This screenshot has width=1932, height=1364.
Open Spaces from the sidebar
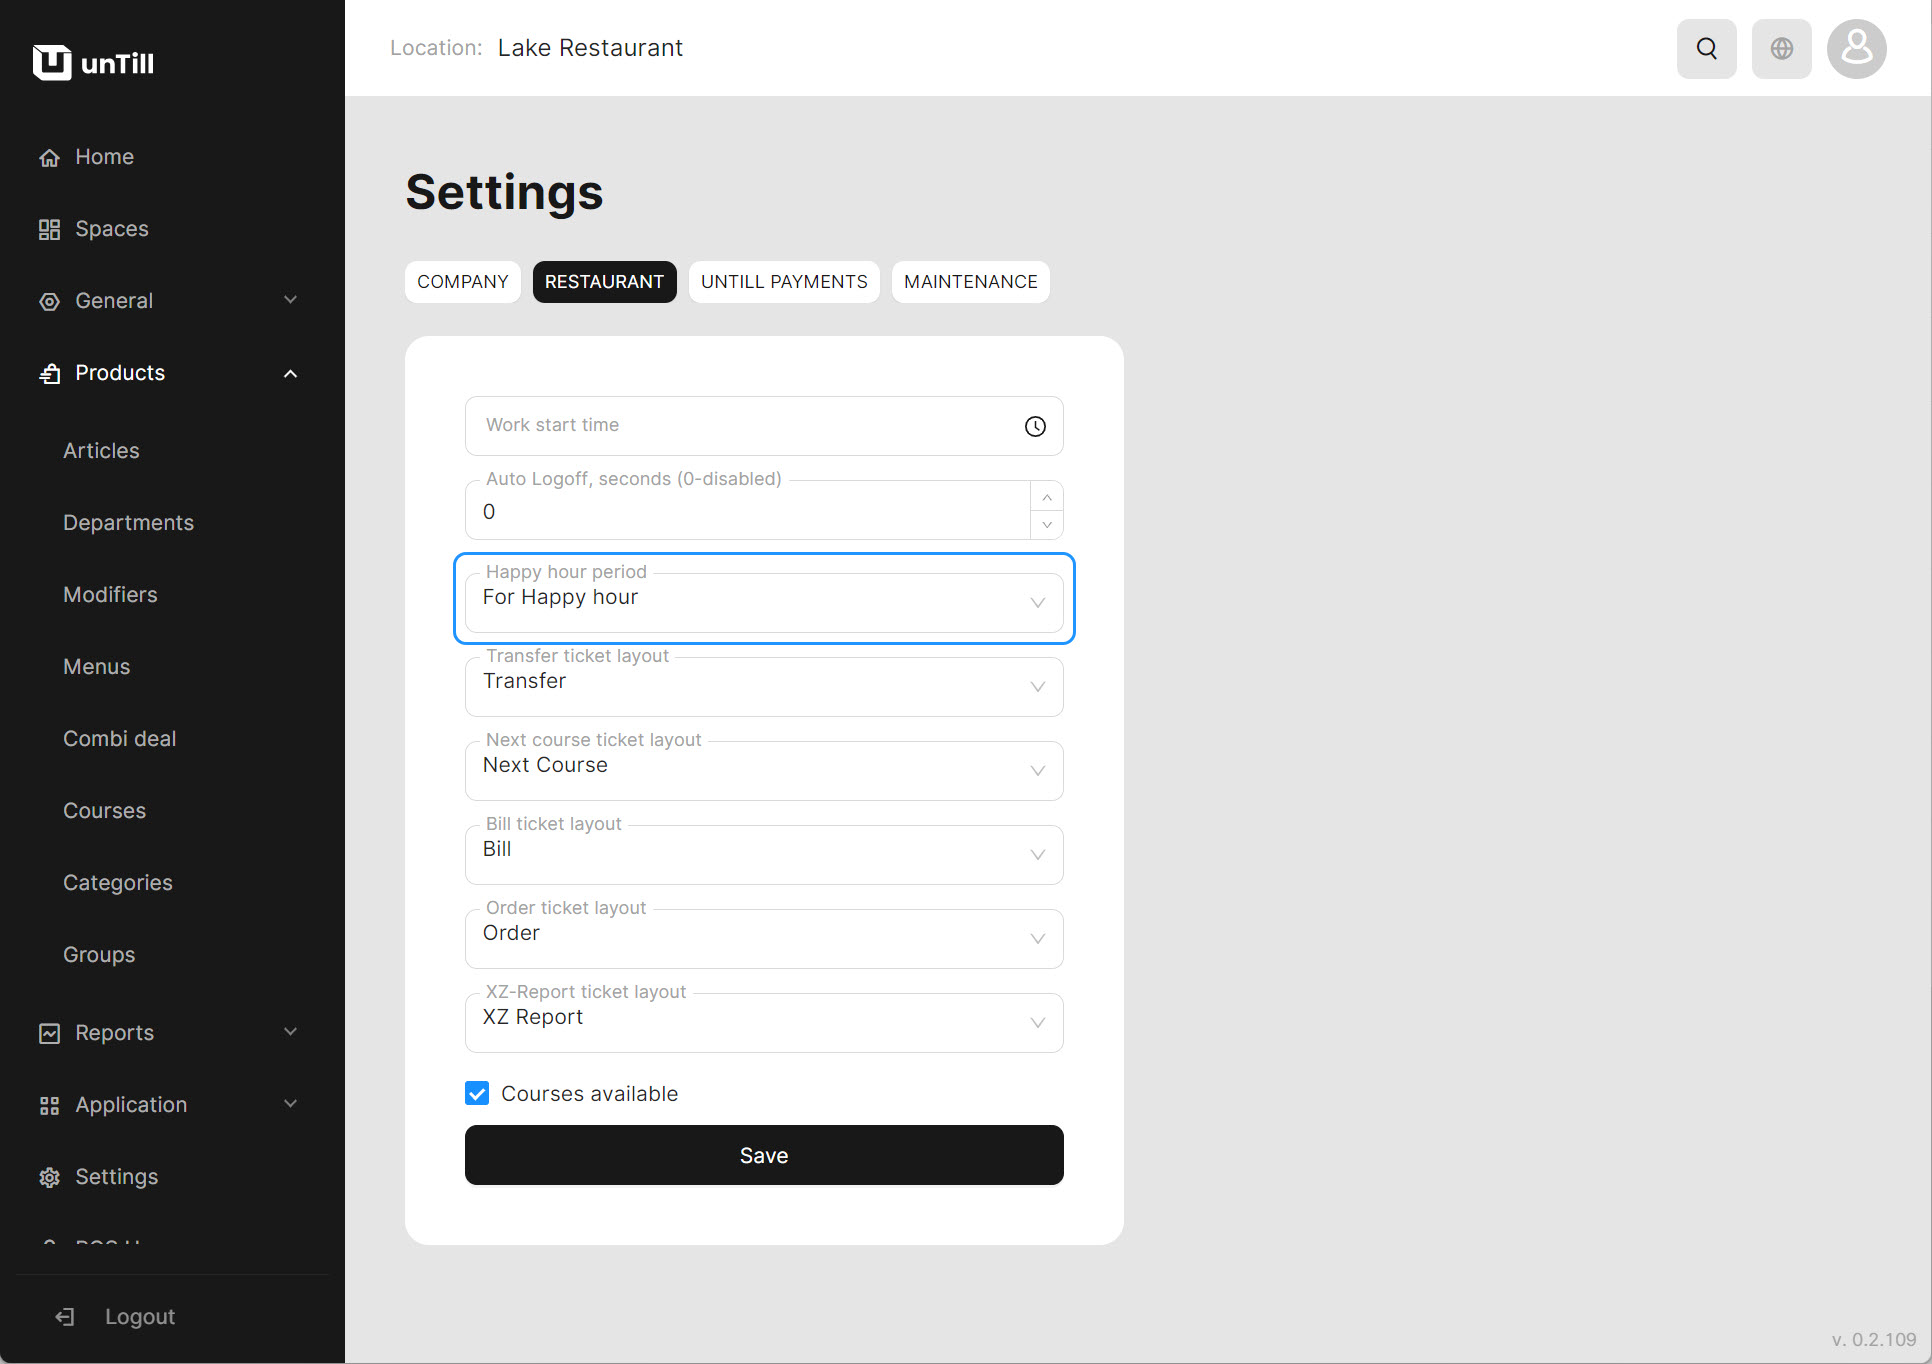111,229
